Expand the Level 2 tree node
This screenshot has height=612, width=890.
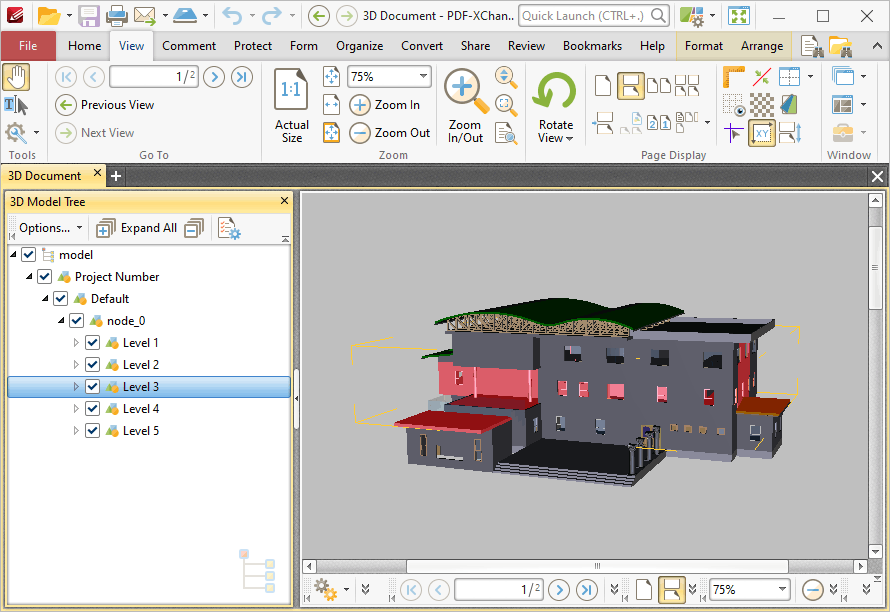point(76,365)
